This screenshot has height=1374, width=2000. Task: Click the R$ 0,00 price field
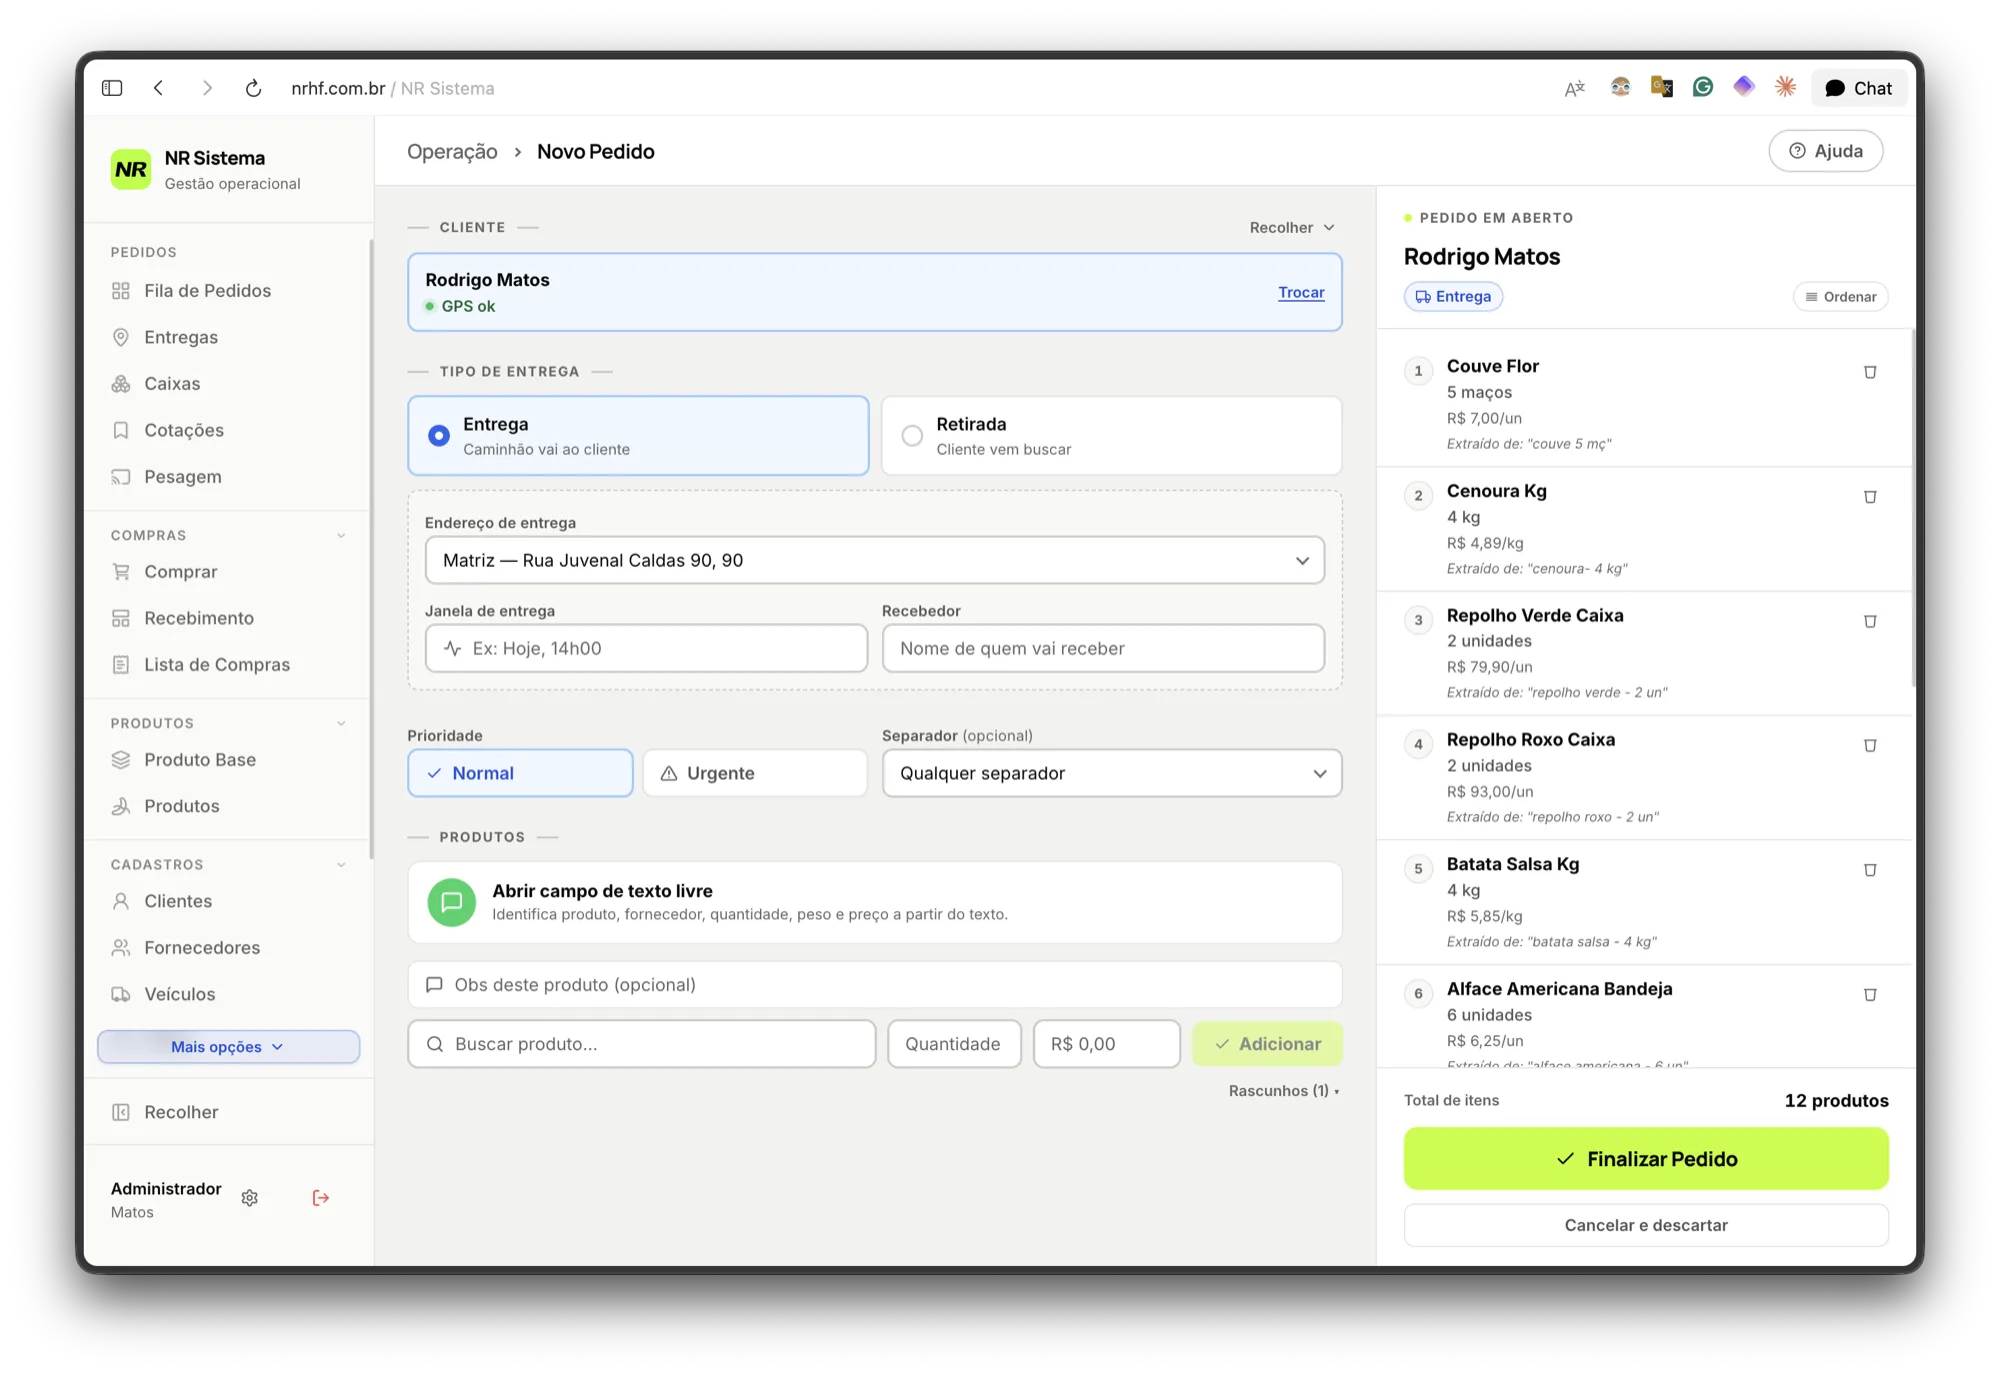coord(1106,1044)
